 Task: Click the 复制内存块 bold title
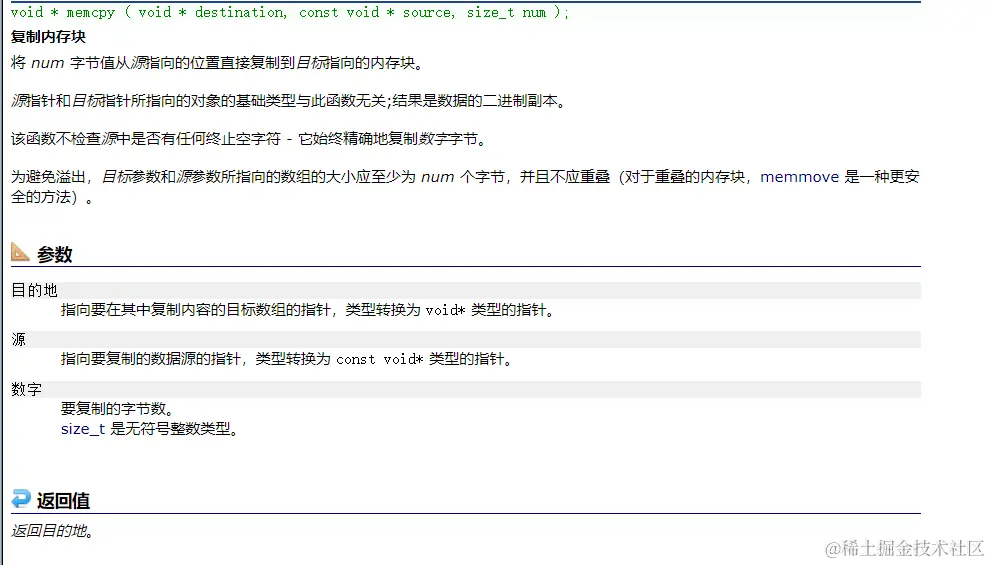click(x=48, y=37)
